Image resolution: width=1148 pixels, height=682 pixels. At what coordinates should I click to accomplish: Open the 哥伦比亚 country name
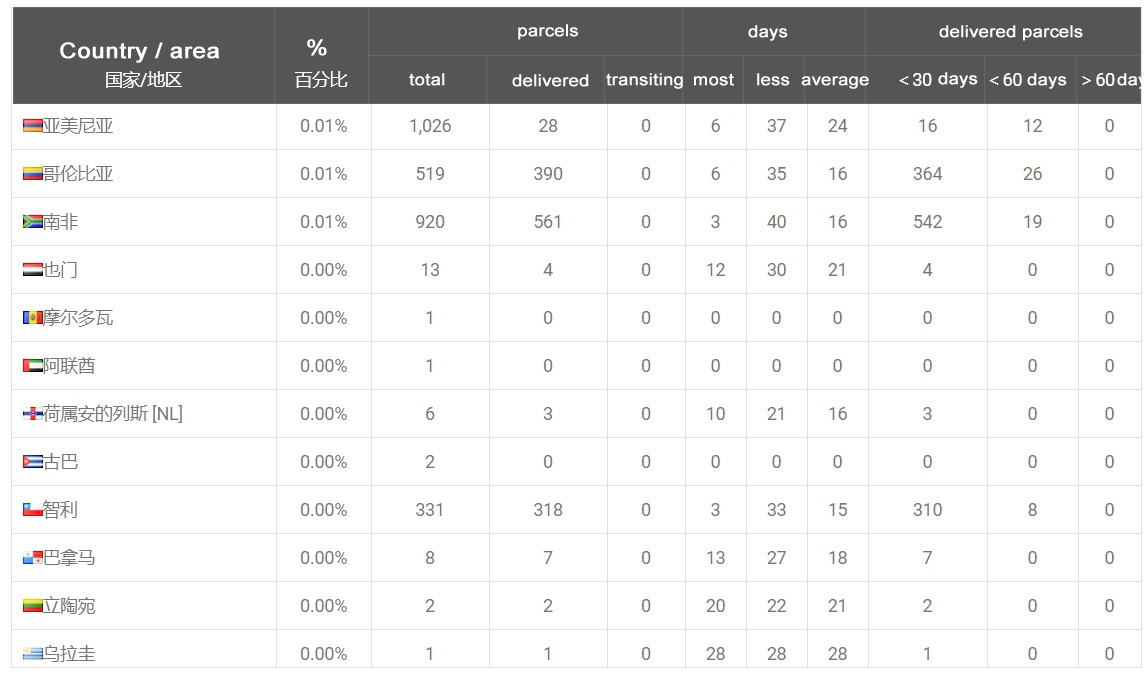click(78, 174)
